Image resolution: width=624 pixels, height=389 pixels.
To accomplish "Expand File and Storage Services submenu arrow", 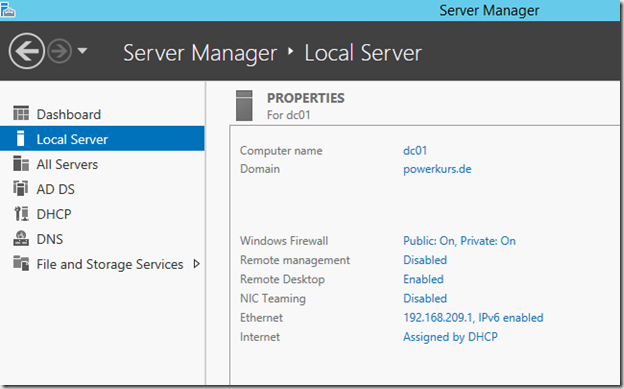I will (x=196, y=264).
